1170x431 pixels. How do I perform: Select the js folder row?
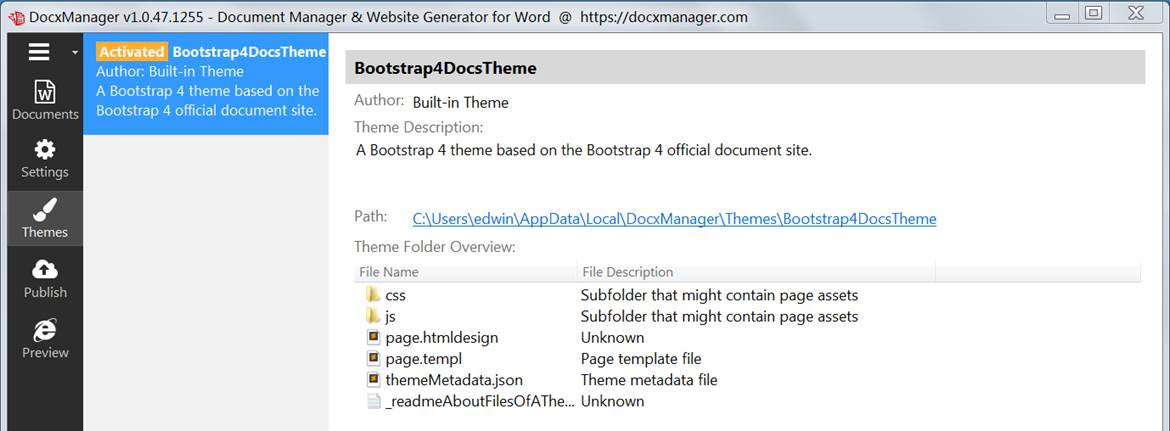pyautogui.click(x=747, y=316)
